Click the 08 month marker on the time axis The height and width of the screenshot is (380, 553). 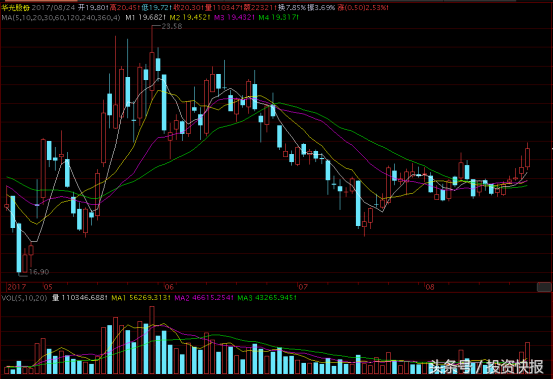point(430,287)
